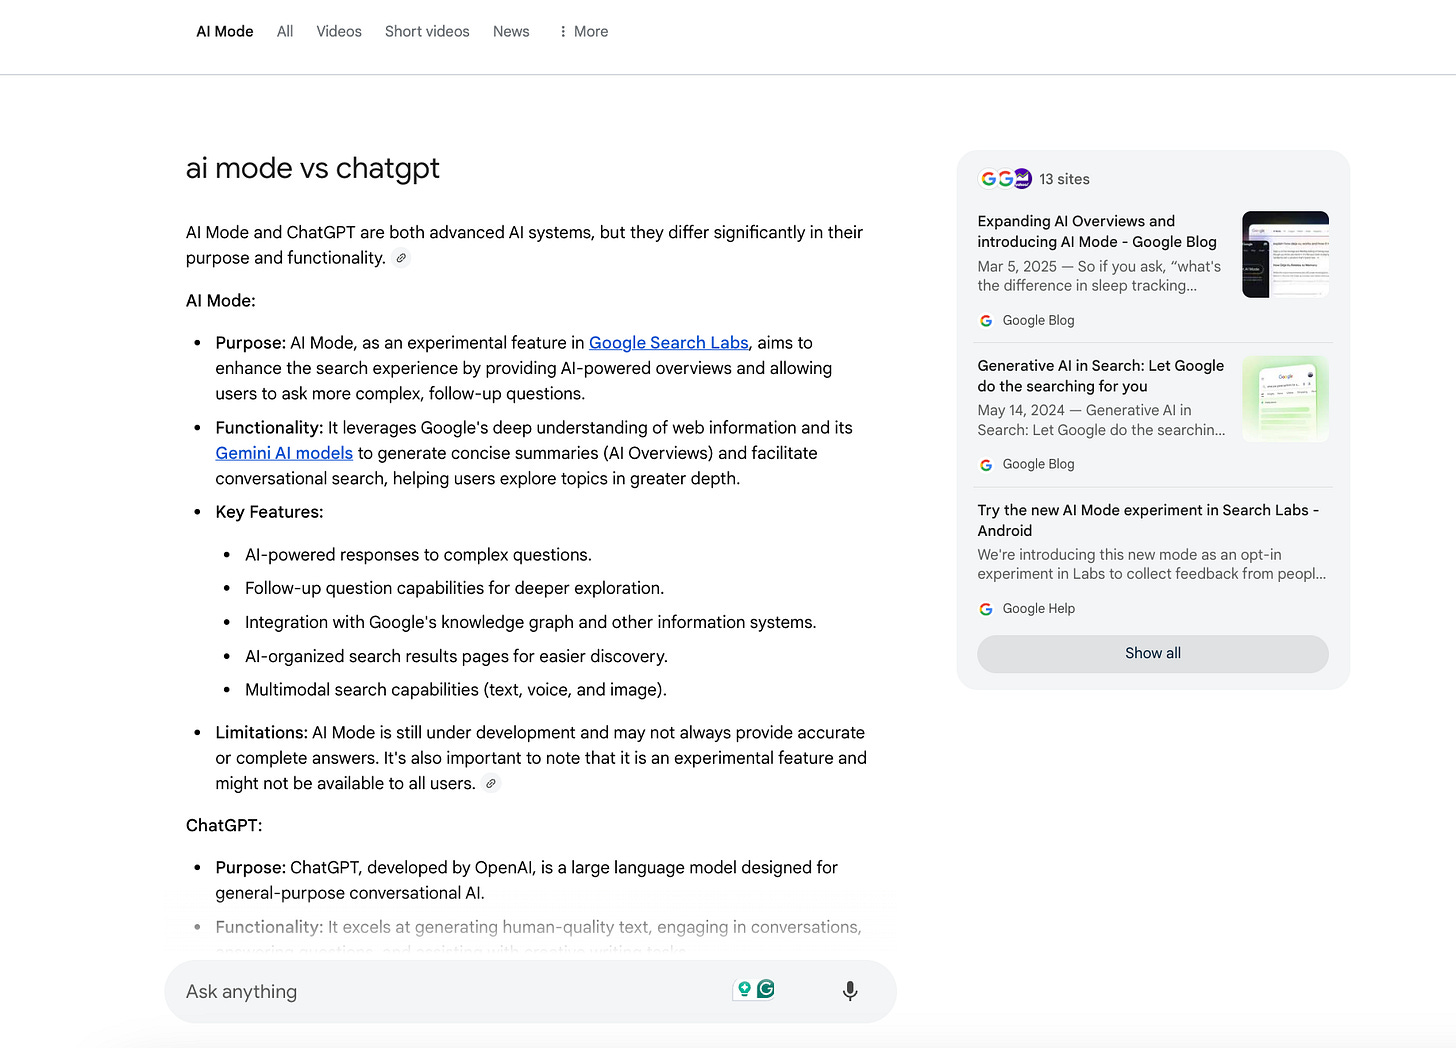
Task: Click the lightbulb extension icon in input
Action: [744, 989]
